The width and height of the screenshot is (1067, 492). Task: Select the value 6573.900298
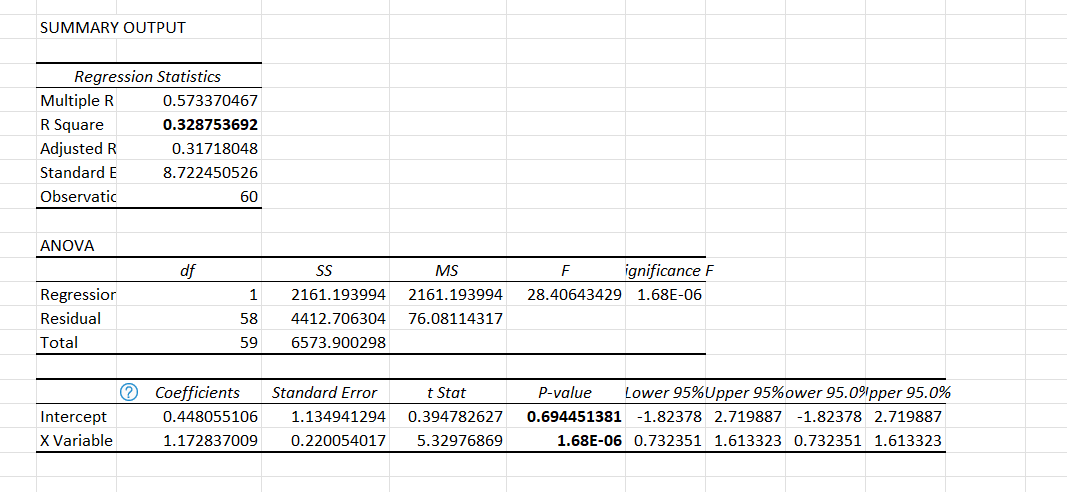338,343
